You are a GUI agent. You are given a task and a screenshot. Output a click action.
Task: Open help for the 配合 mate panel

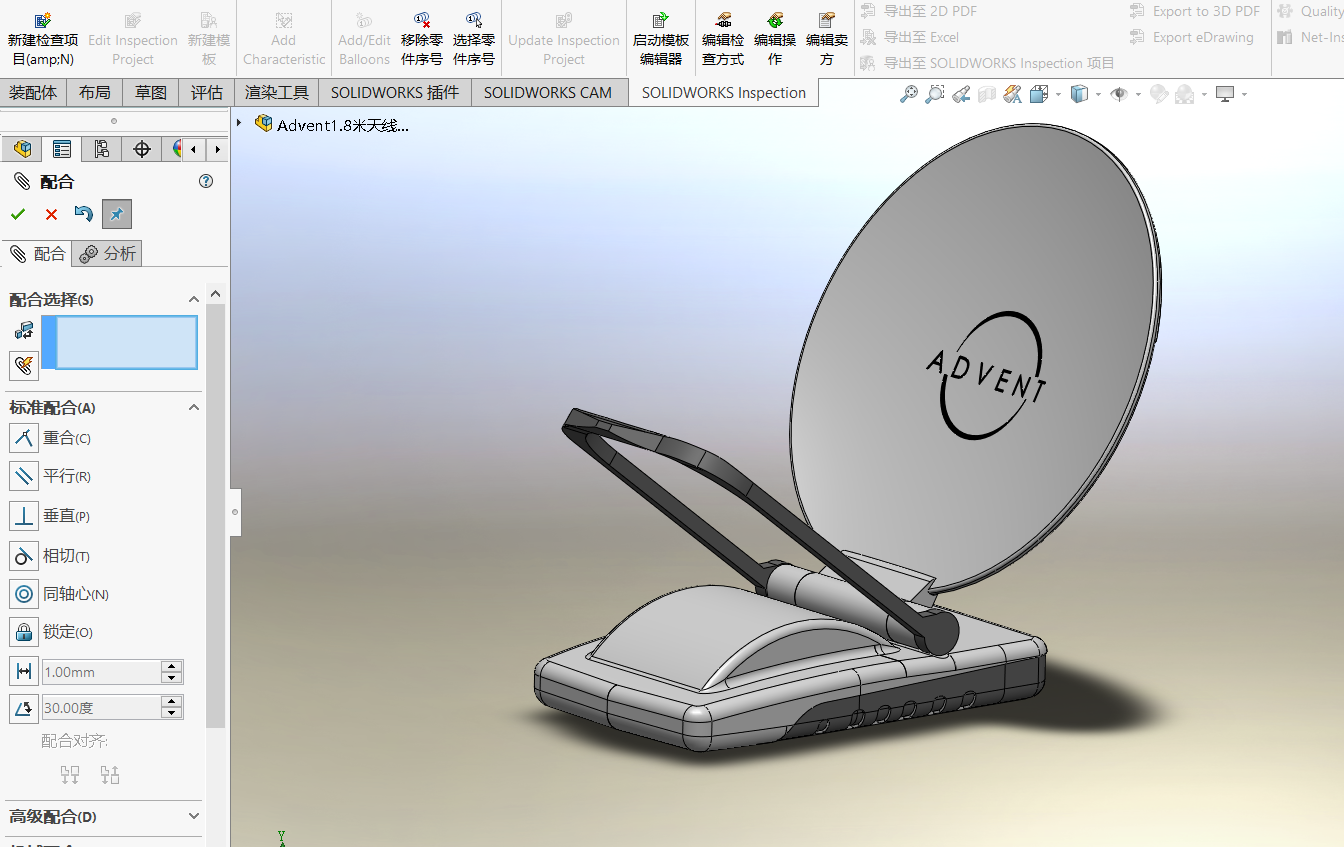(206, 181)
